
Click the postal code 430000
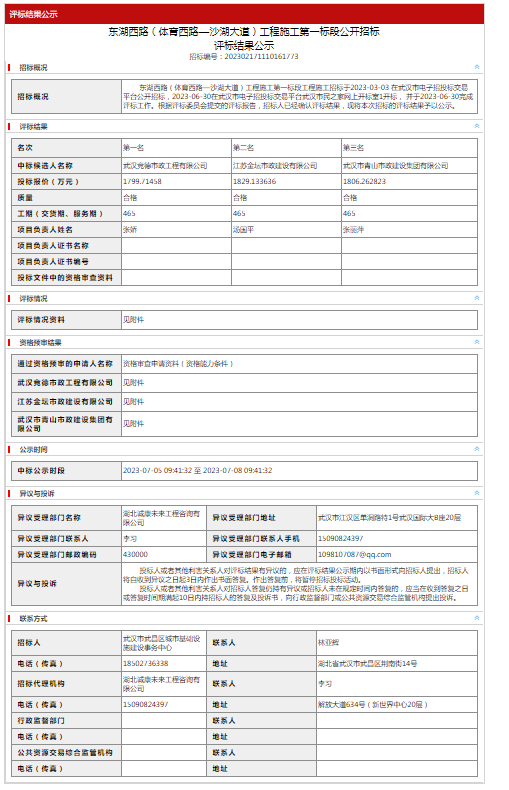pos(136,554)
